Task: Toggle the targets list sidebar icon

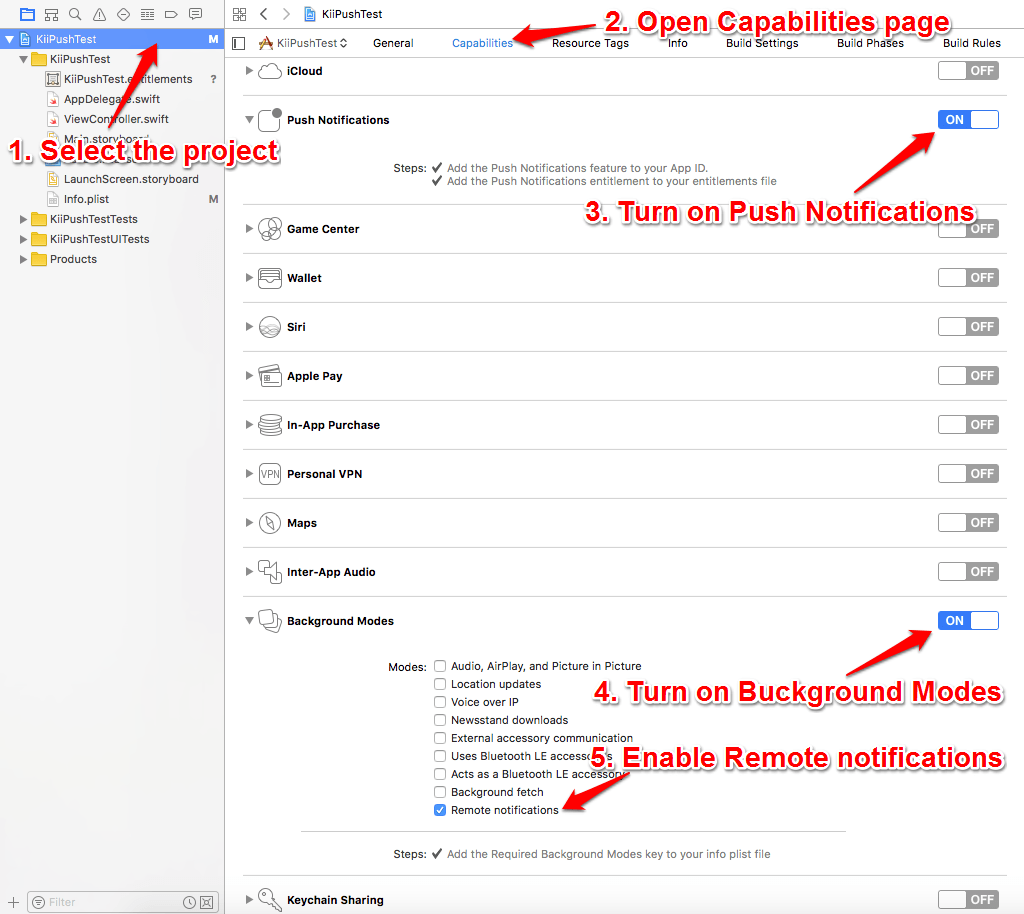Action: pyautogui.click(x=238, y=43)
